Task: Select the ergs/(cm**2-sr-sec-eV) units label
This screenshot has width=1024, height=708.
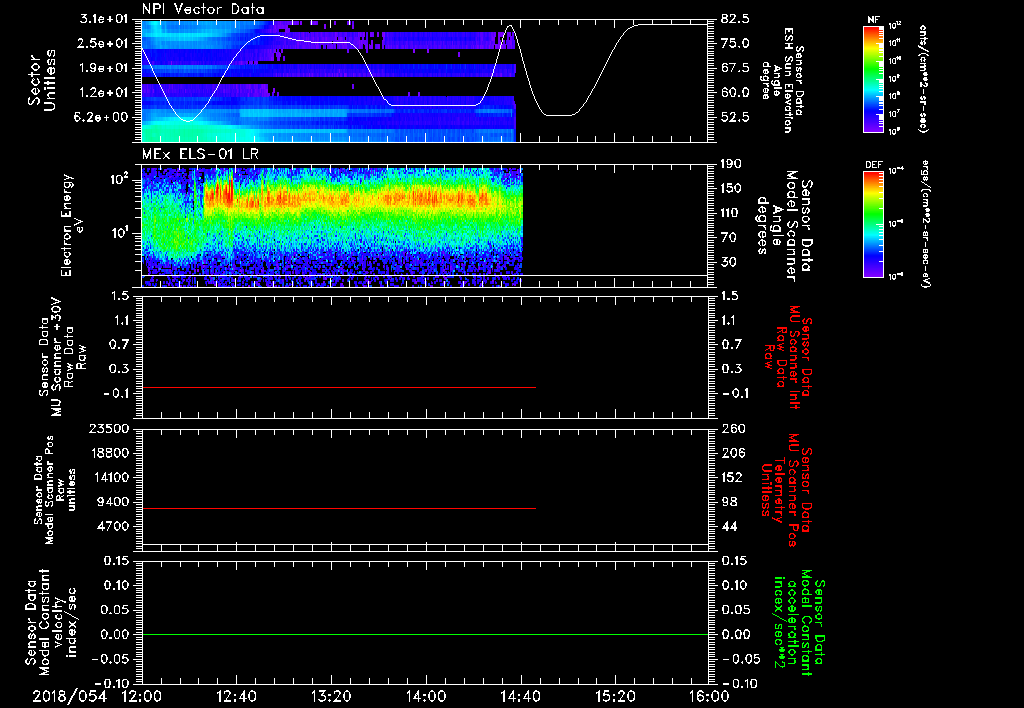Action: [925, 223]
